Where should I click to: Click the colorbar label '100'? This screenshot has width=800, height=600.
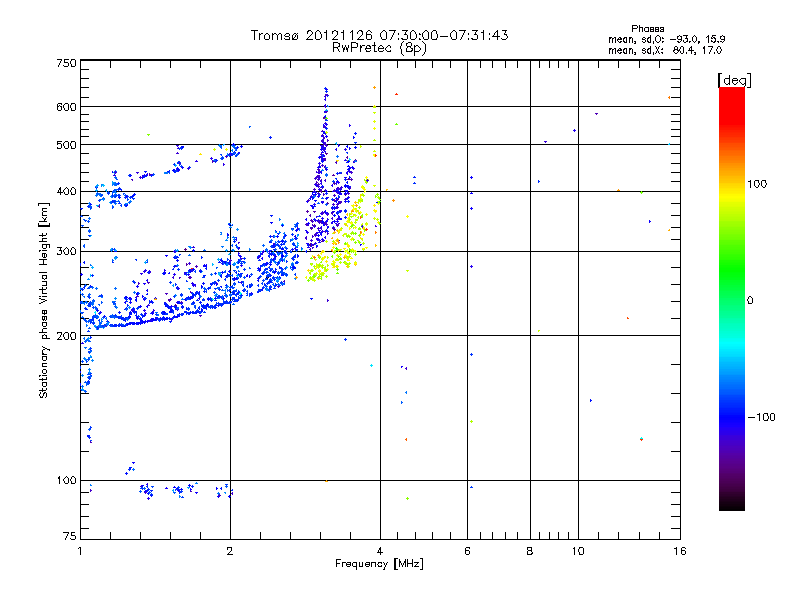pos(757,184)
